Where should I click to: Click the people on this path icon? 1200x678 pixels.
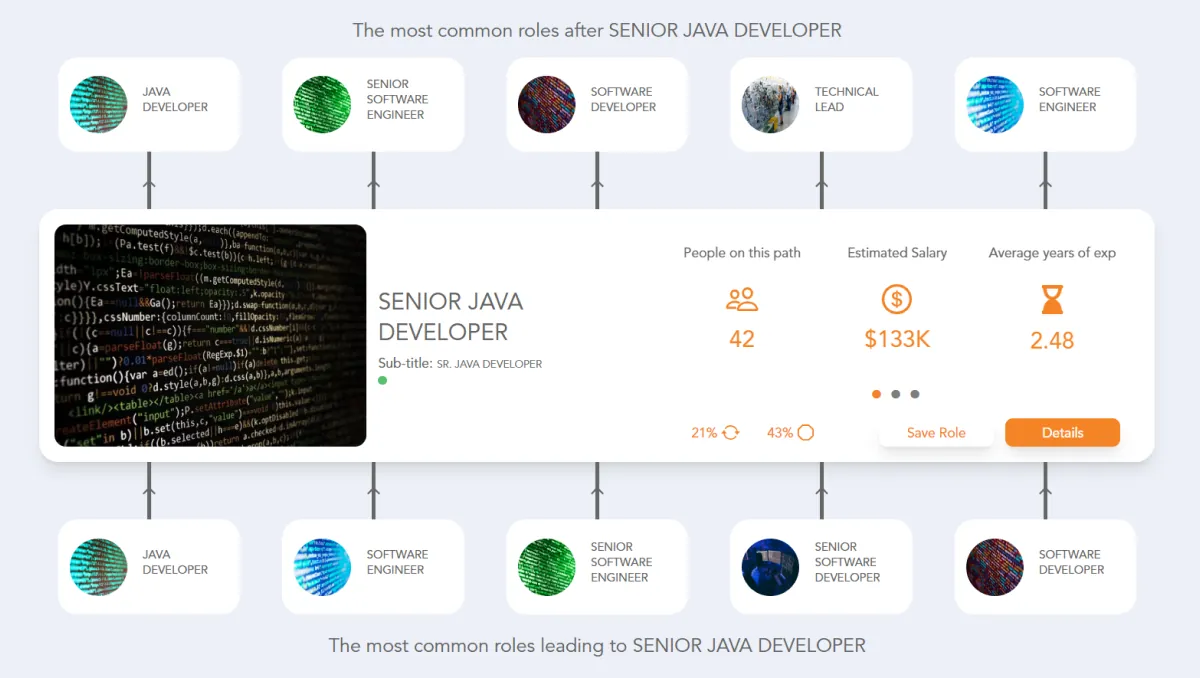pyautogui.click(x=742, y=299)
